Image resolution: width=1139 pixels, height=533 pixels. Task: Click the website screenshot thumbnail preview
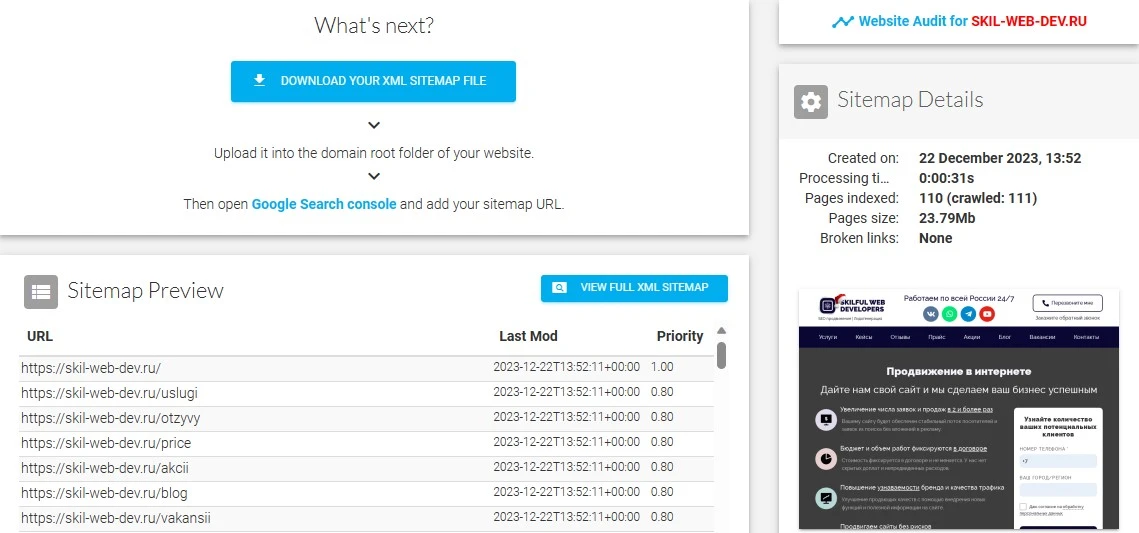pyautogui.click(x=959, y=409)
